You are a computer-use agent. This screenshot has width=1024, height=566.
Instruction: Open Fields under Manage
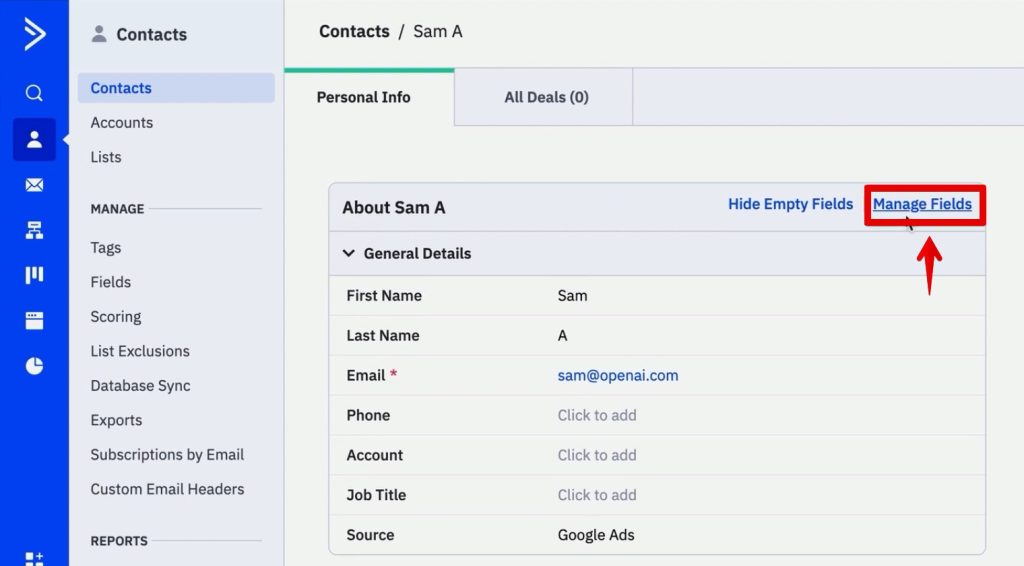pyautogui.click(x=110, y=282)
